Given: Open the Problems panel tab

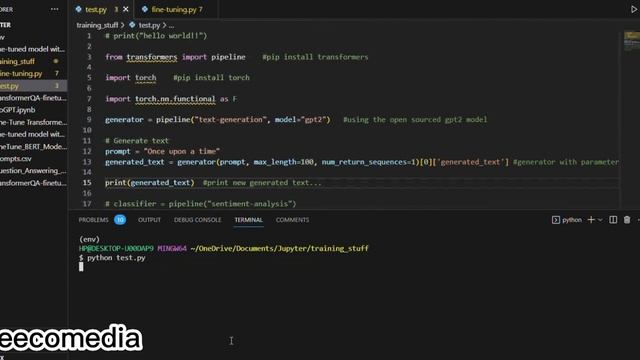Looking at the screenshot, I should pyautogui.click(x=93, y=220).
